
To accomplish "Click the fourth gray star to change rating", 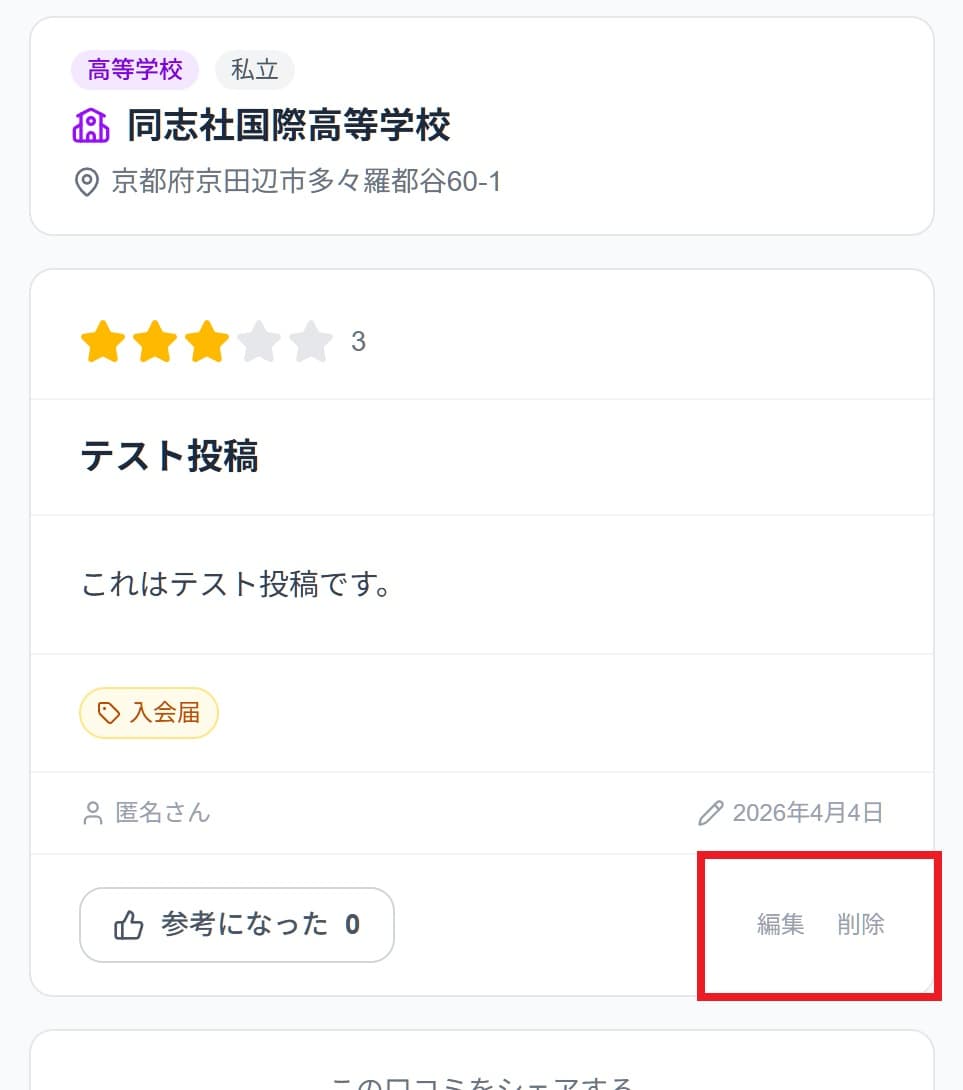I will [x=260, y=342].
